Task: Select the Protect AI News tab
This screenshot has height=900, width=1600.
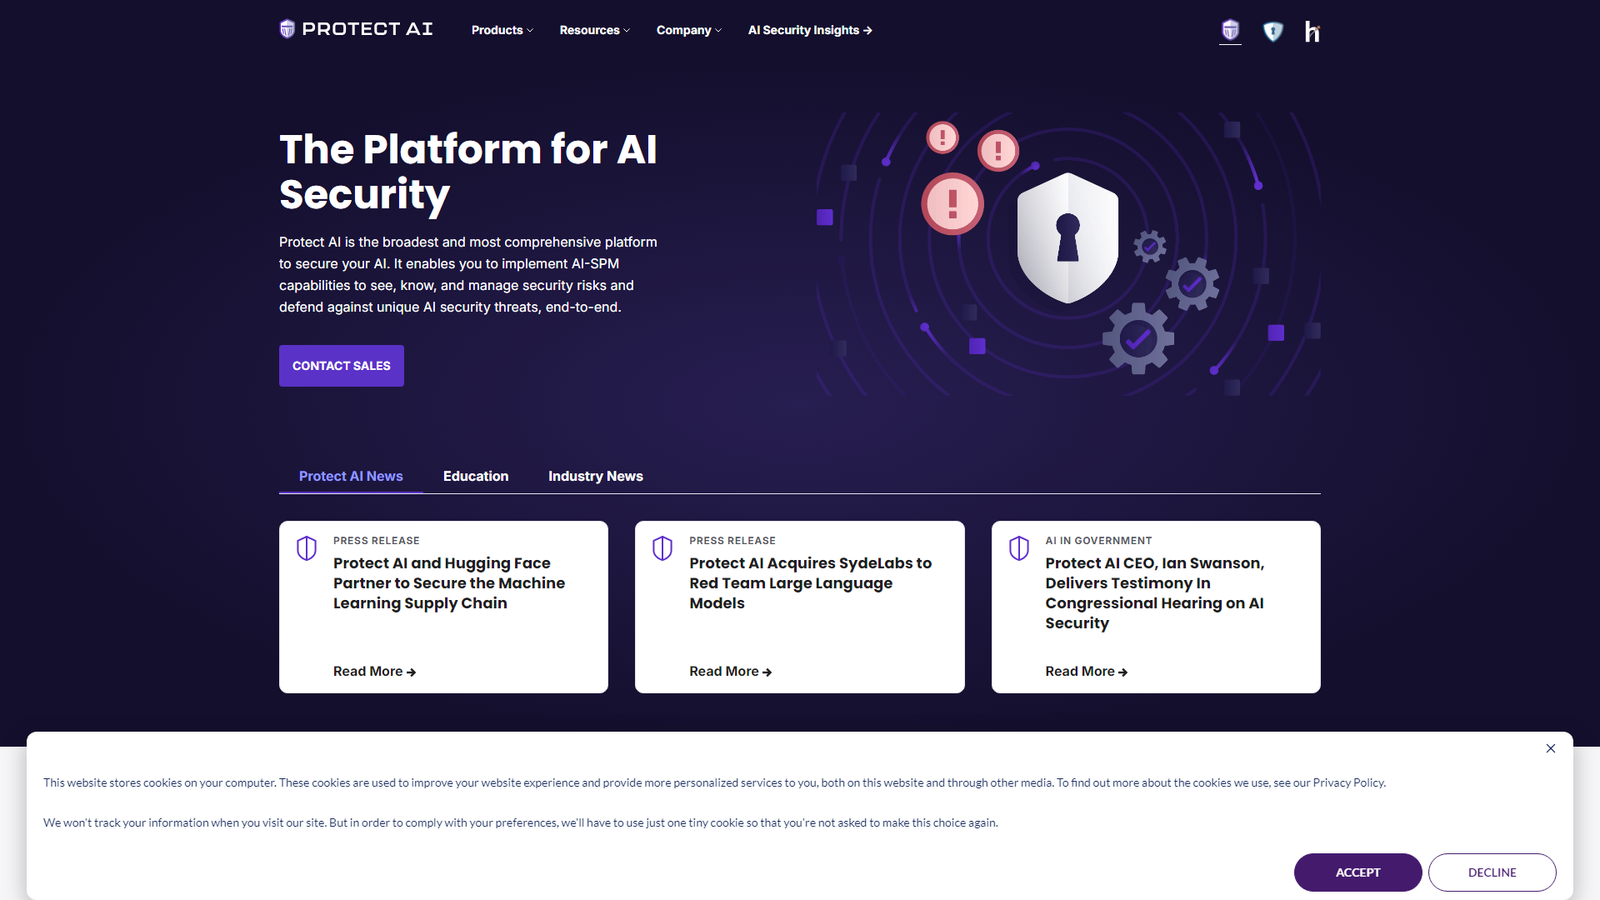Action: tap(351, 476)
